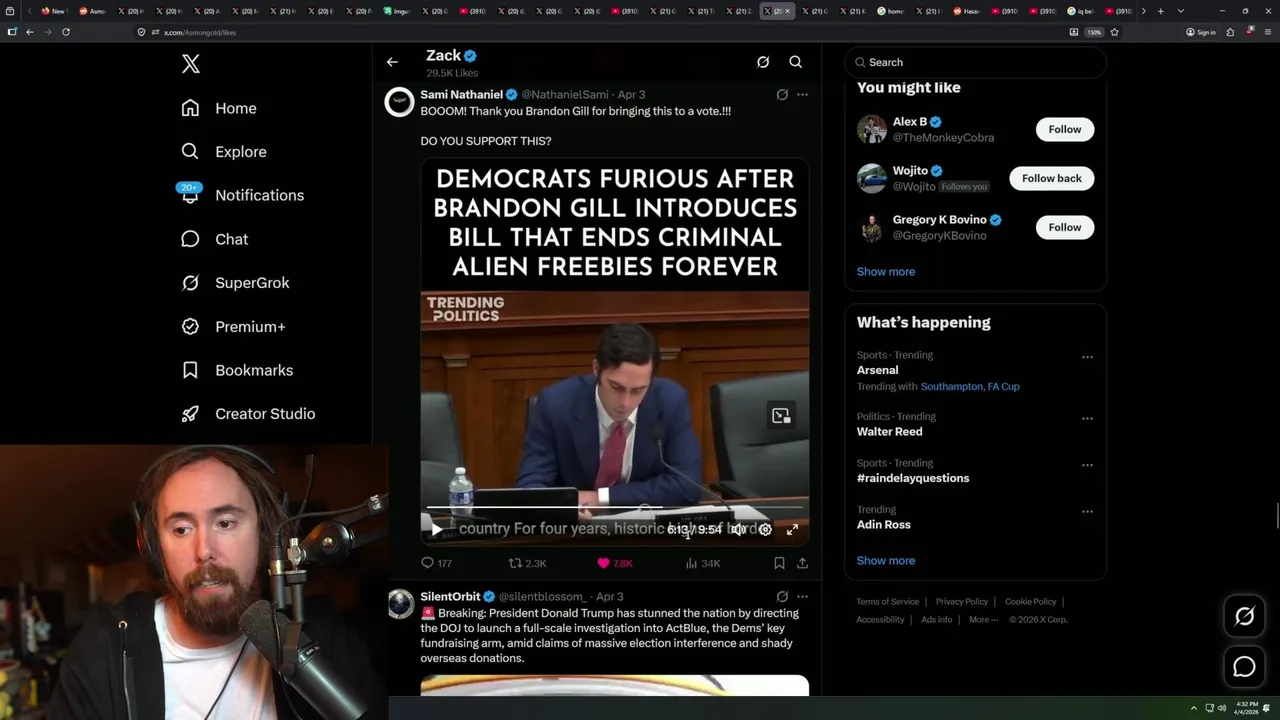
Task: Show more under What's happening
Action: (x=886, y=560)
